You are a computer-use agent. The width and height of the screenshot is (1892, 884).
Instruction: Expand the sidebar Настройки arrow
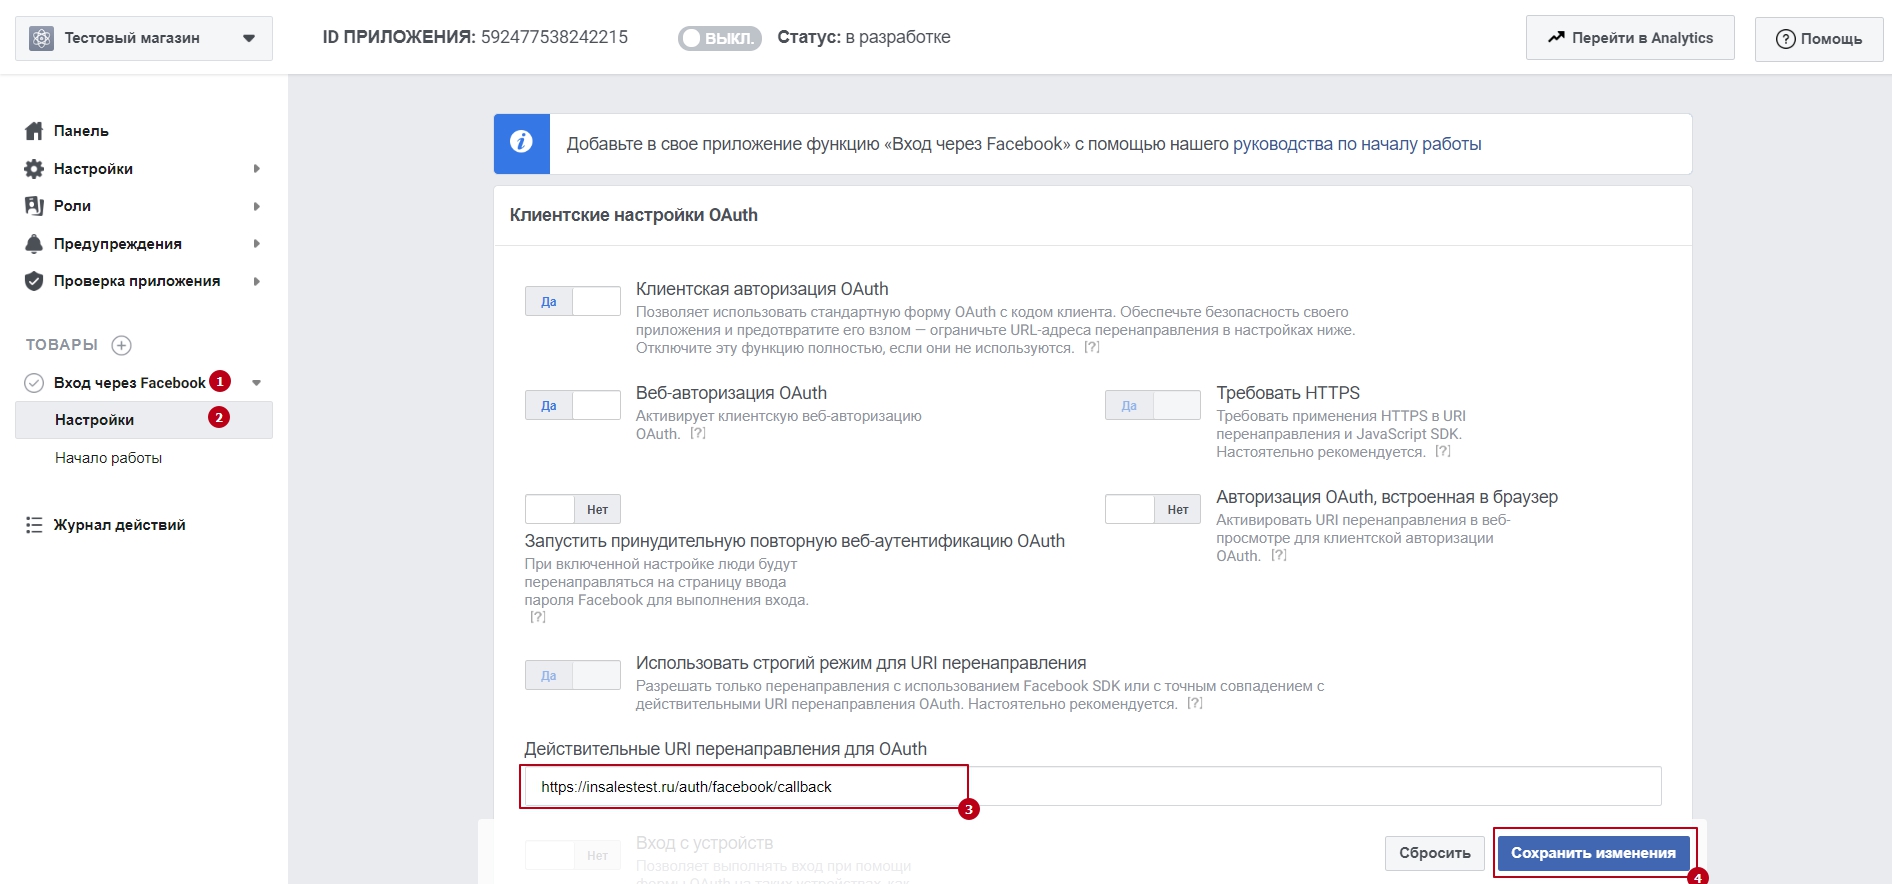click(257, 169)
